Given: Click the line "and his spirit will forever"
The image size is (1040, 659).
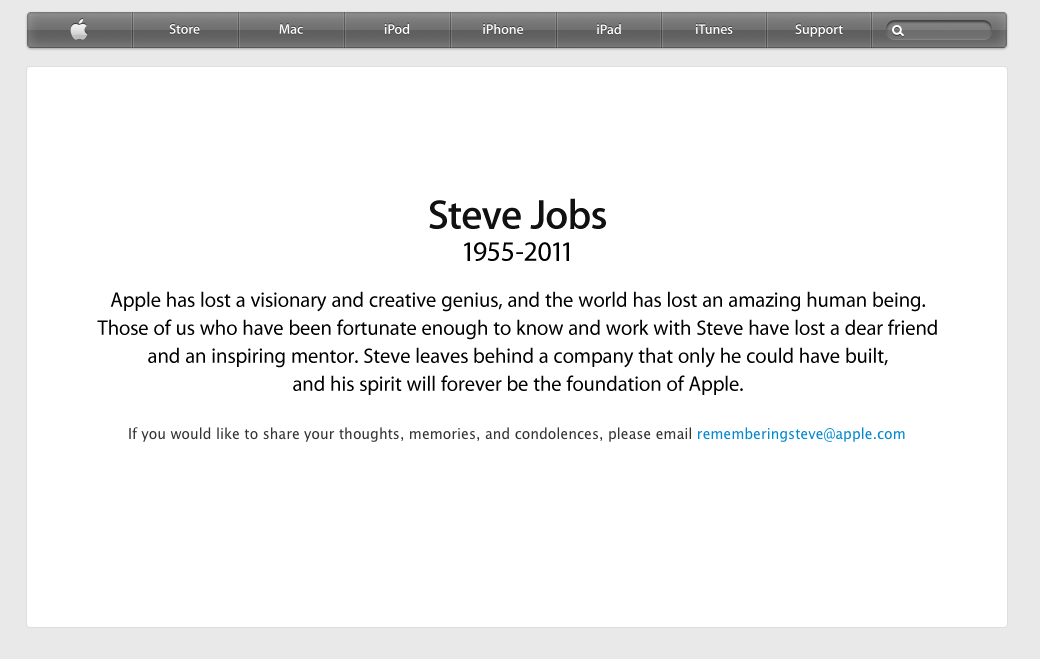Looking at the screenshot, I should pyautogui.click(x=518, y=385).
